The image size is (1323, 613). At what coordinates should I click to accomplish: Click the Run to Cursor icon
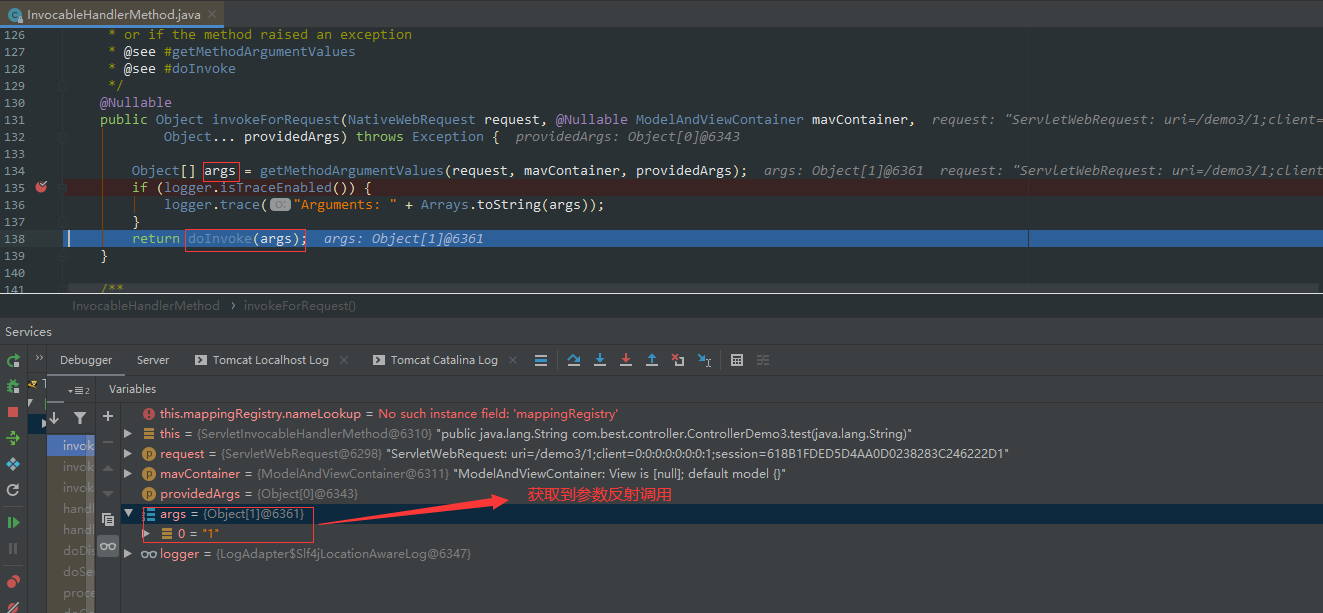point(705,360)
